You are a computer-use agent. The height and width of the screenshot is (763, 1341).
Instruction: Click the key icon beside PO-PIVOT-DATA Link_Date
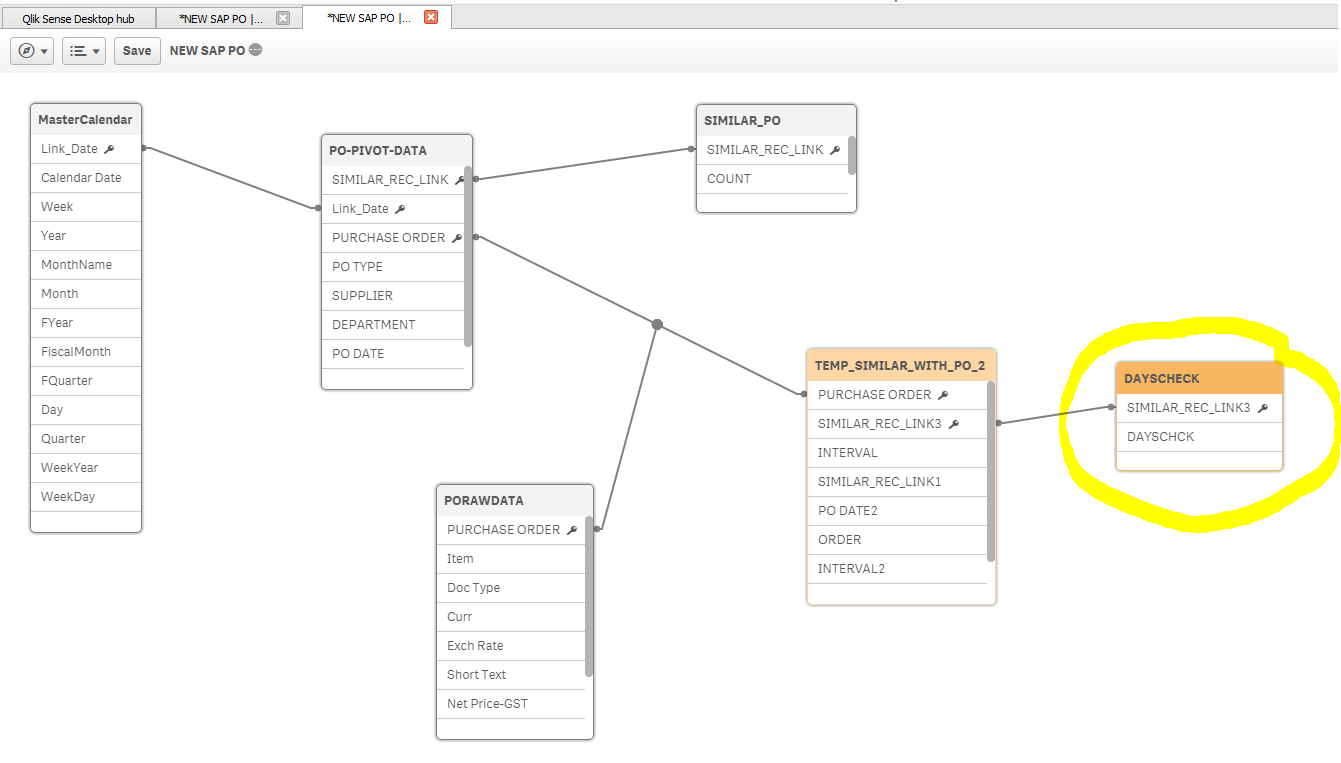[400, 209]
